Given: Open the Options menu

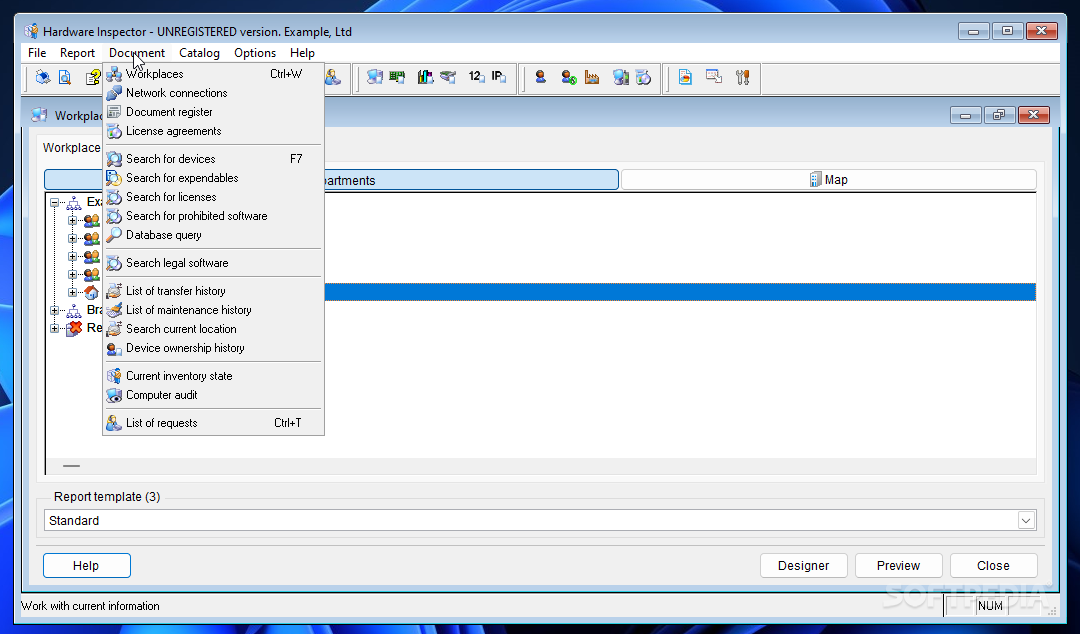Looking at the screenshot, I should [x=255, y=53].
